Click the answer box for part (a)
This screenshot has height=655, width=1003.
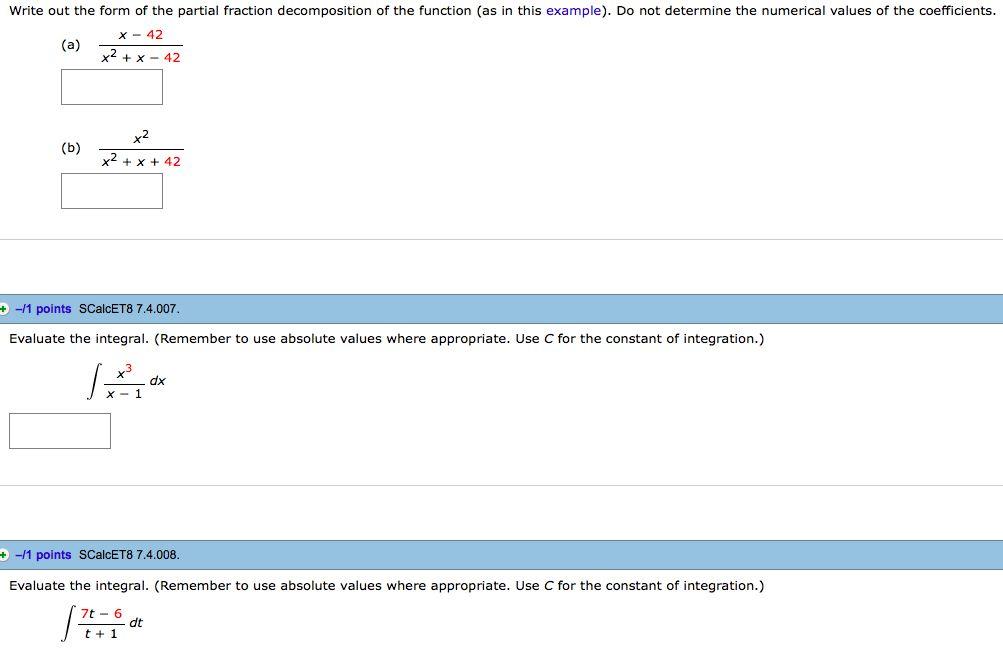[x=111, y=87]
